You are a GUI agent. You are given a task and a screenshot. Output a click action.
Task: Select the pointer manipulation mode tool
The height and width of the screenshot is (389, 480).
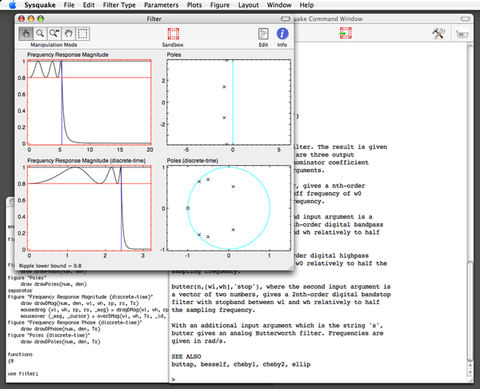click(26, 34)
